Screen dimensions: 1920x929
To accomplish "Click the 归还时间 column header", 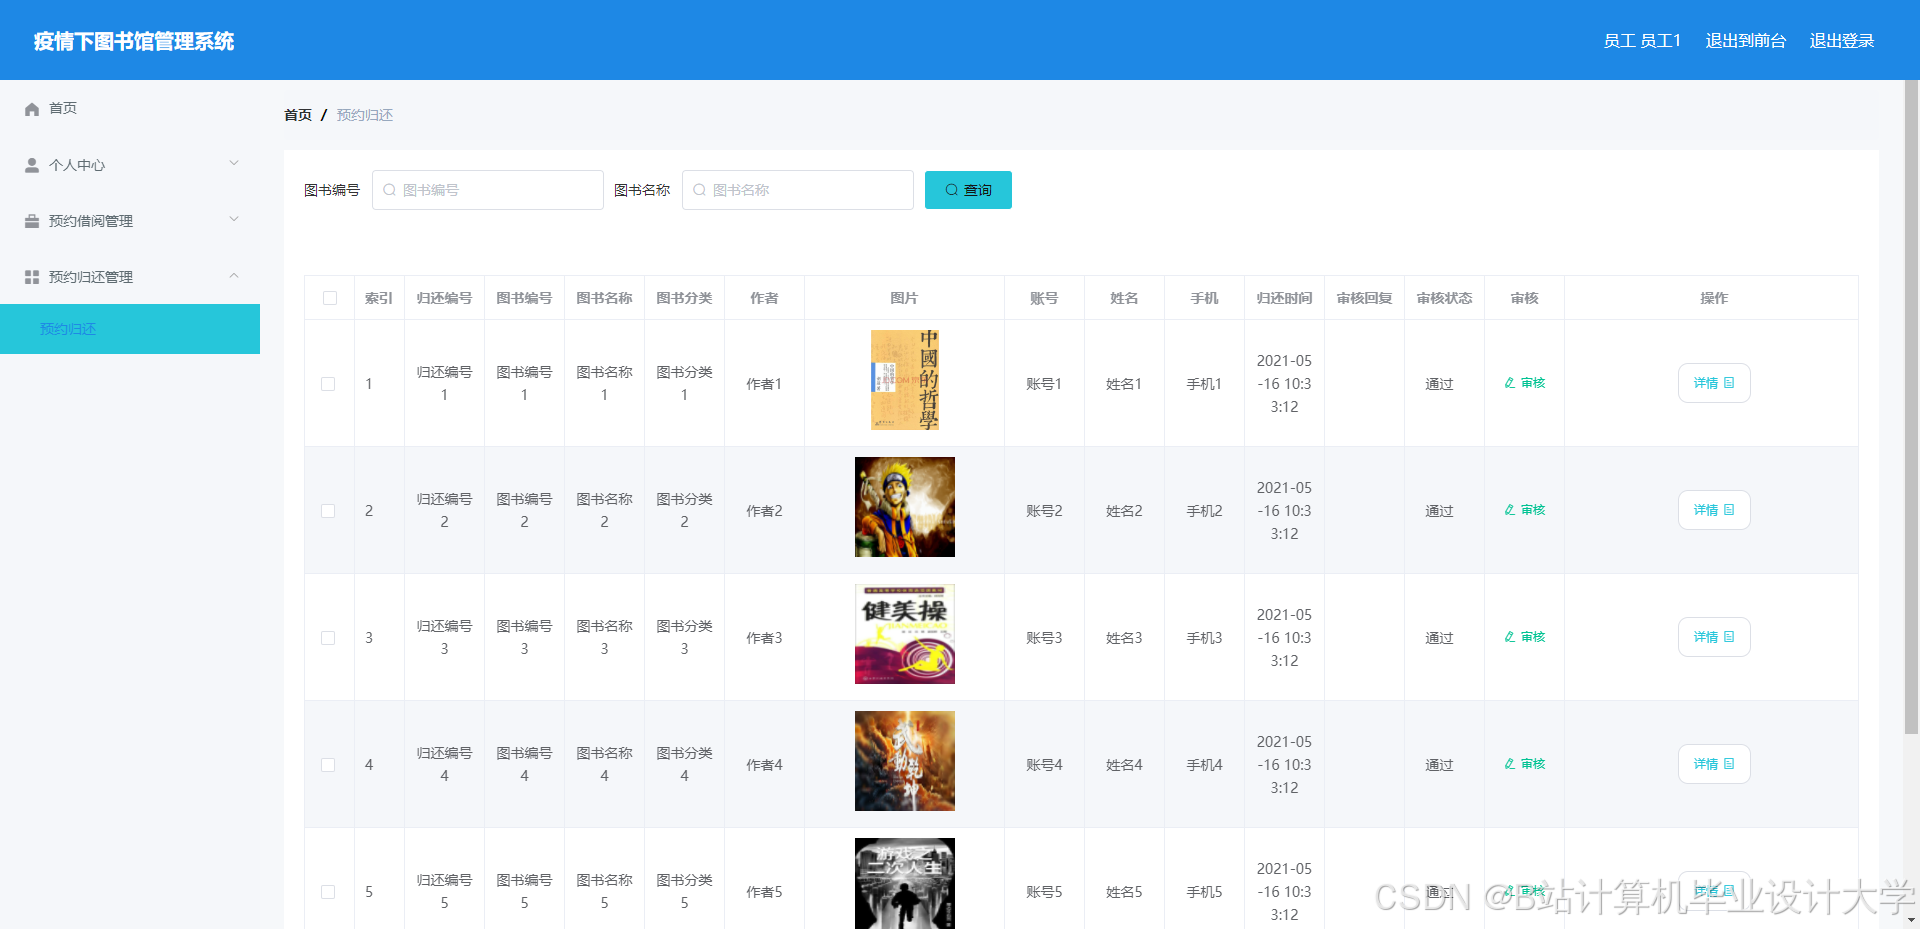I will tap(1284, 298).
